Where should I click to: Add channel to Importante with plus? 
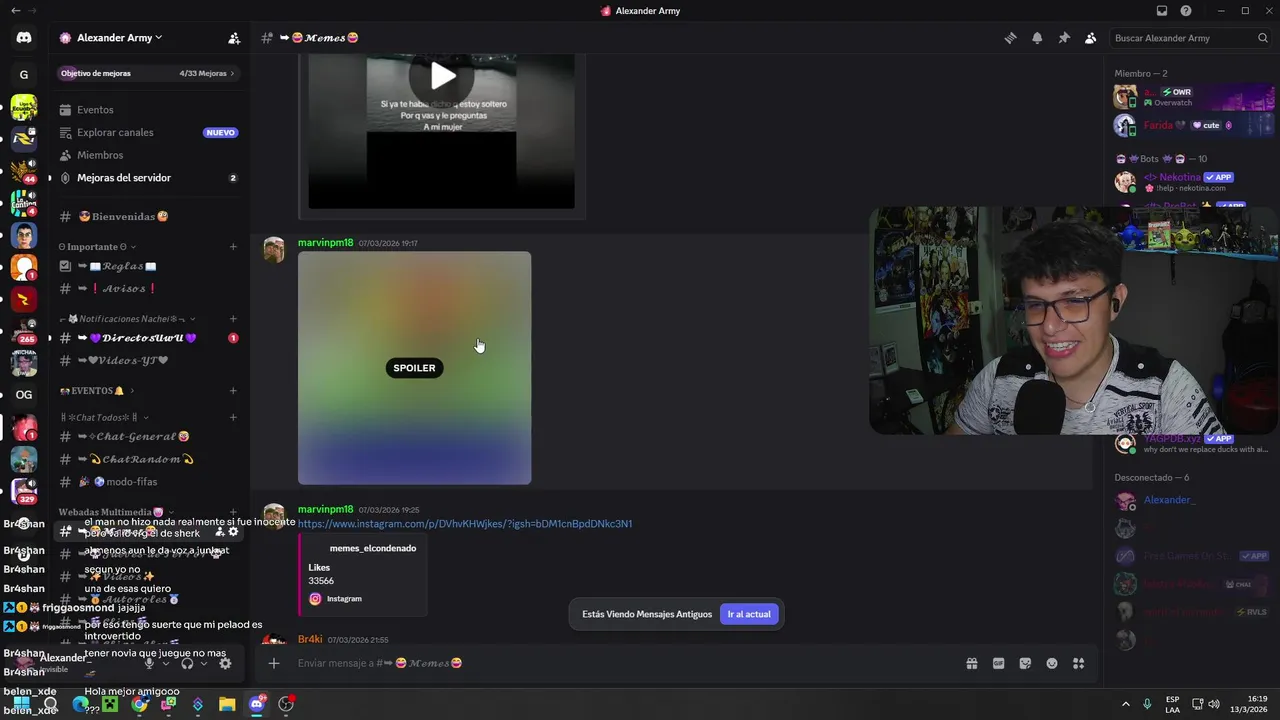(x=233, y=247)
